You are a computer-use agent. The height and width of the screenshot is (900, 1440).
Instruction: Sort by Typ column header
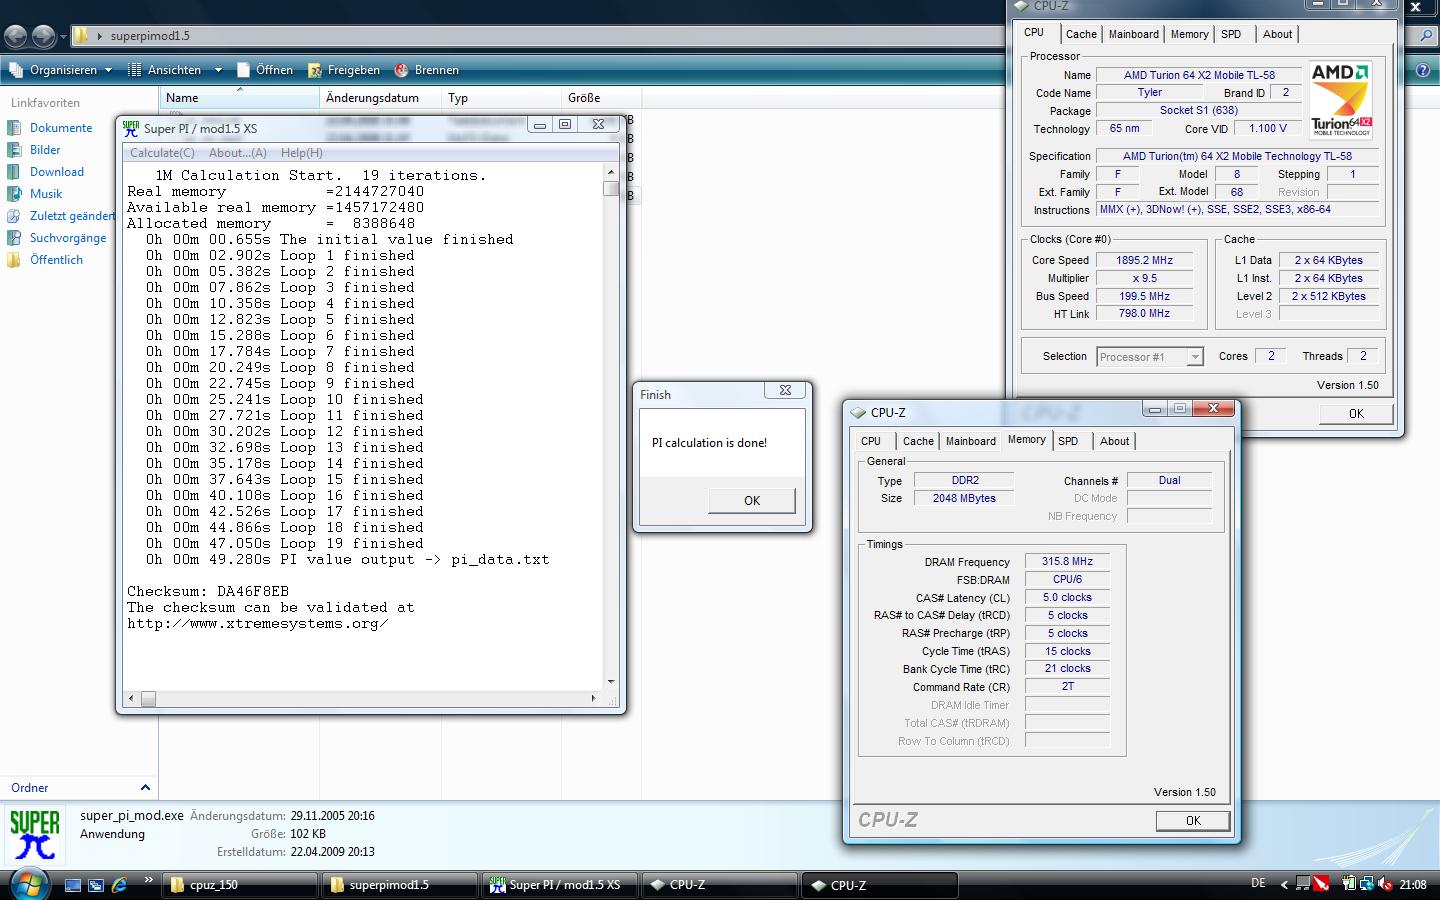(x=501, y=98)
